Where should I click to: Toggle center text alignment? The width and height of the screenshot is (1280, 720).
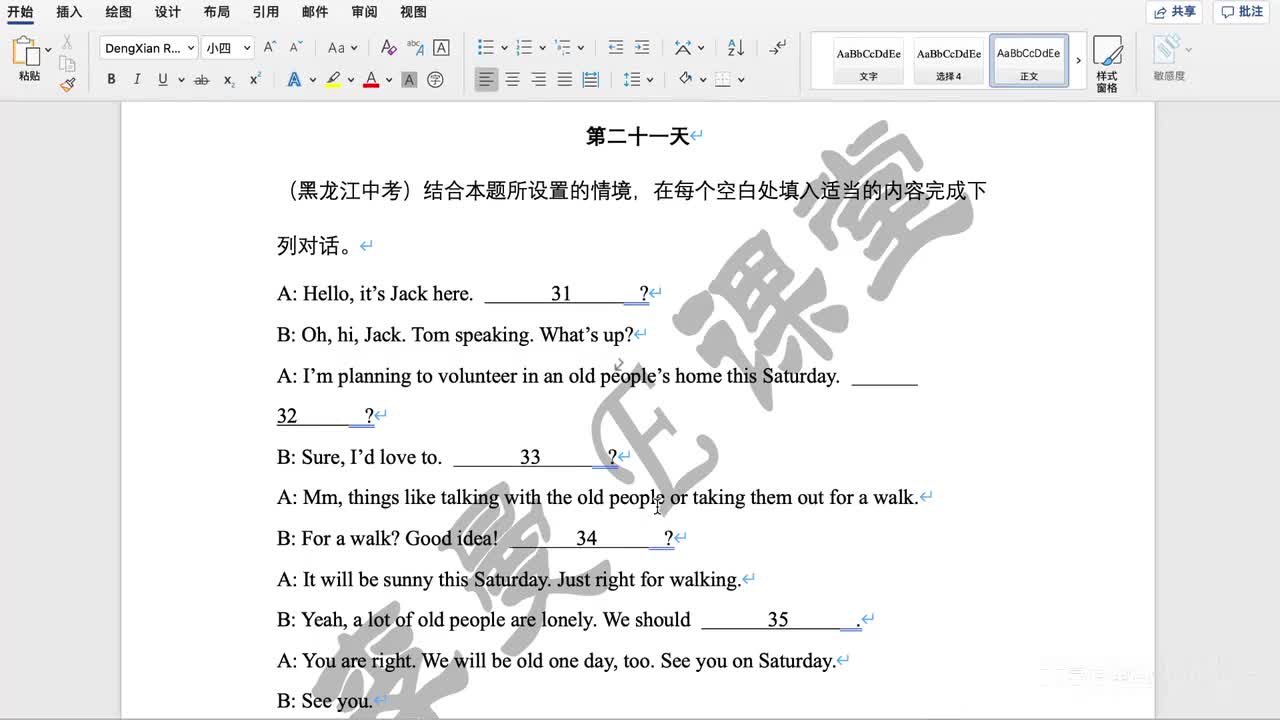point(512,79)
